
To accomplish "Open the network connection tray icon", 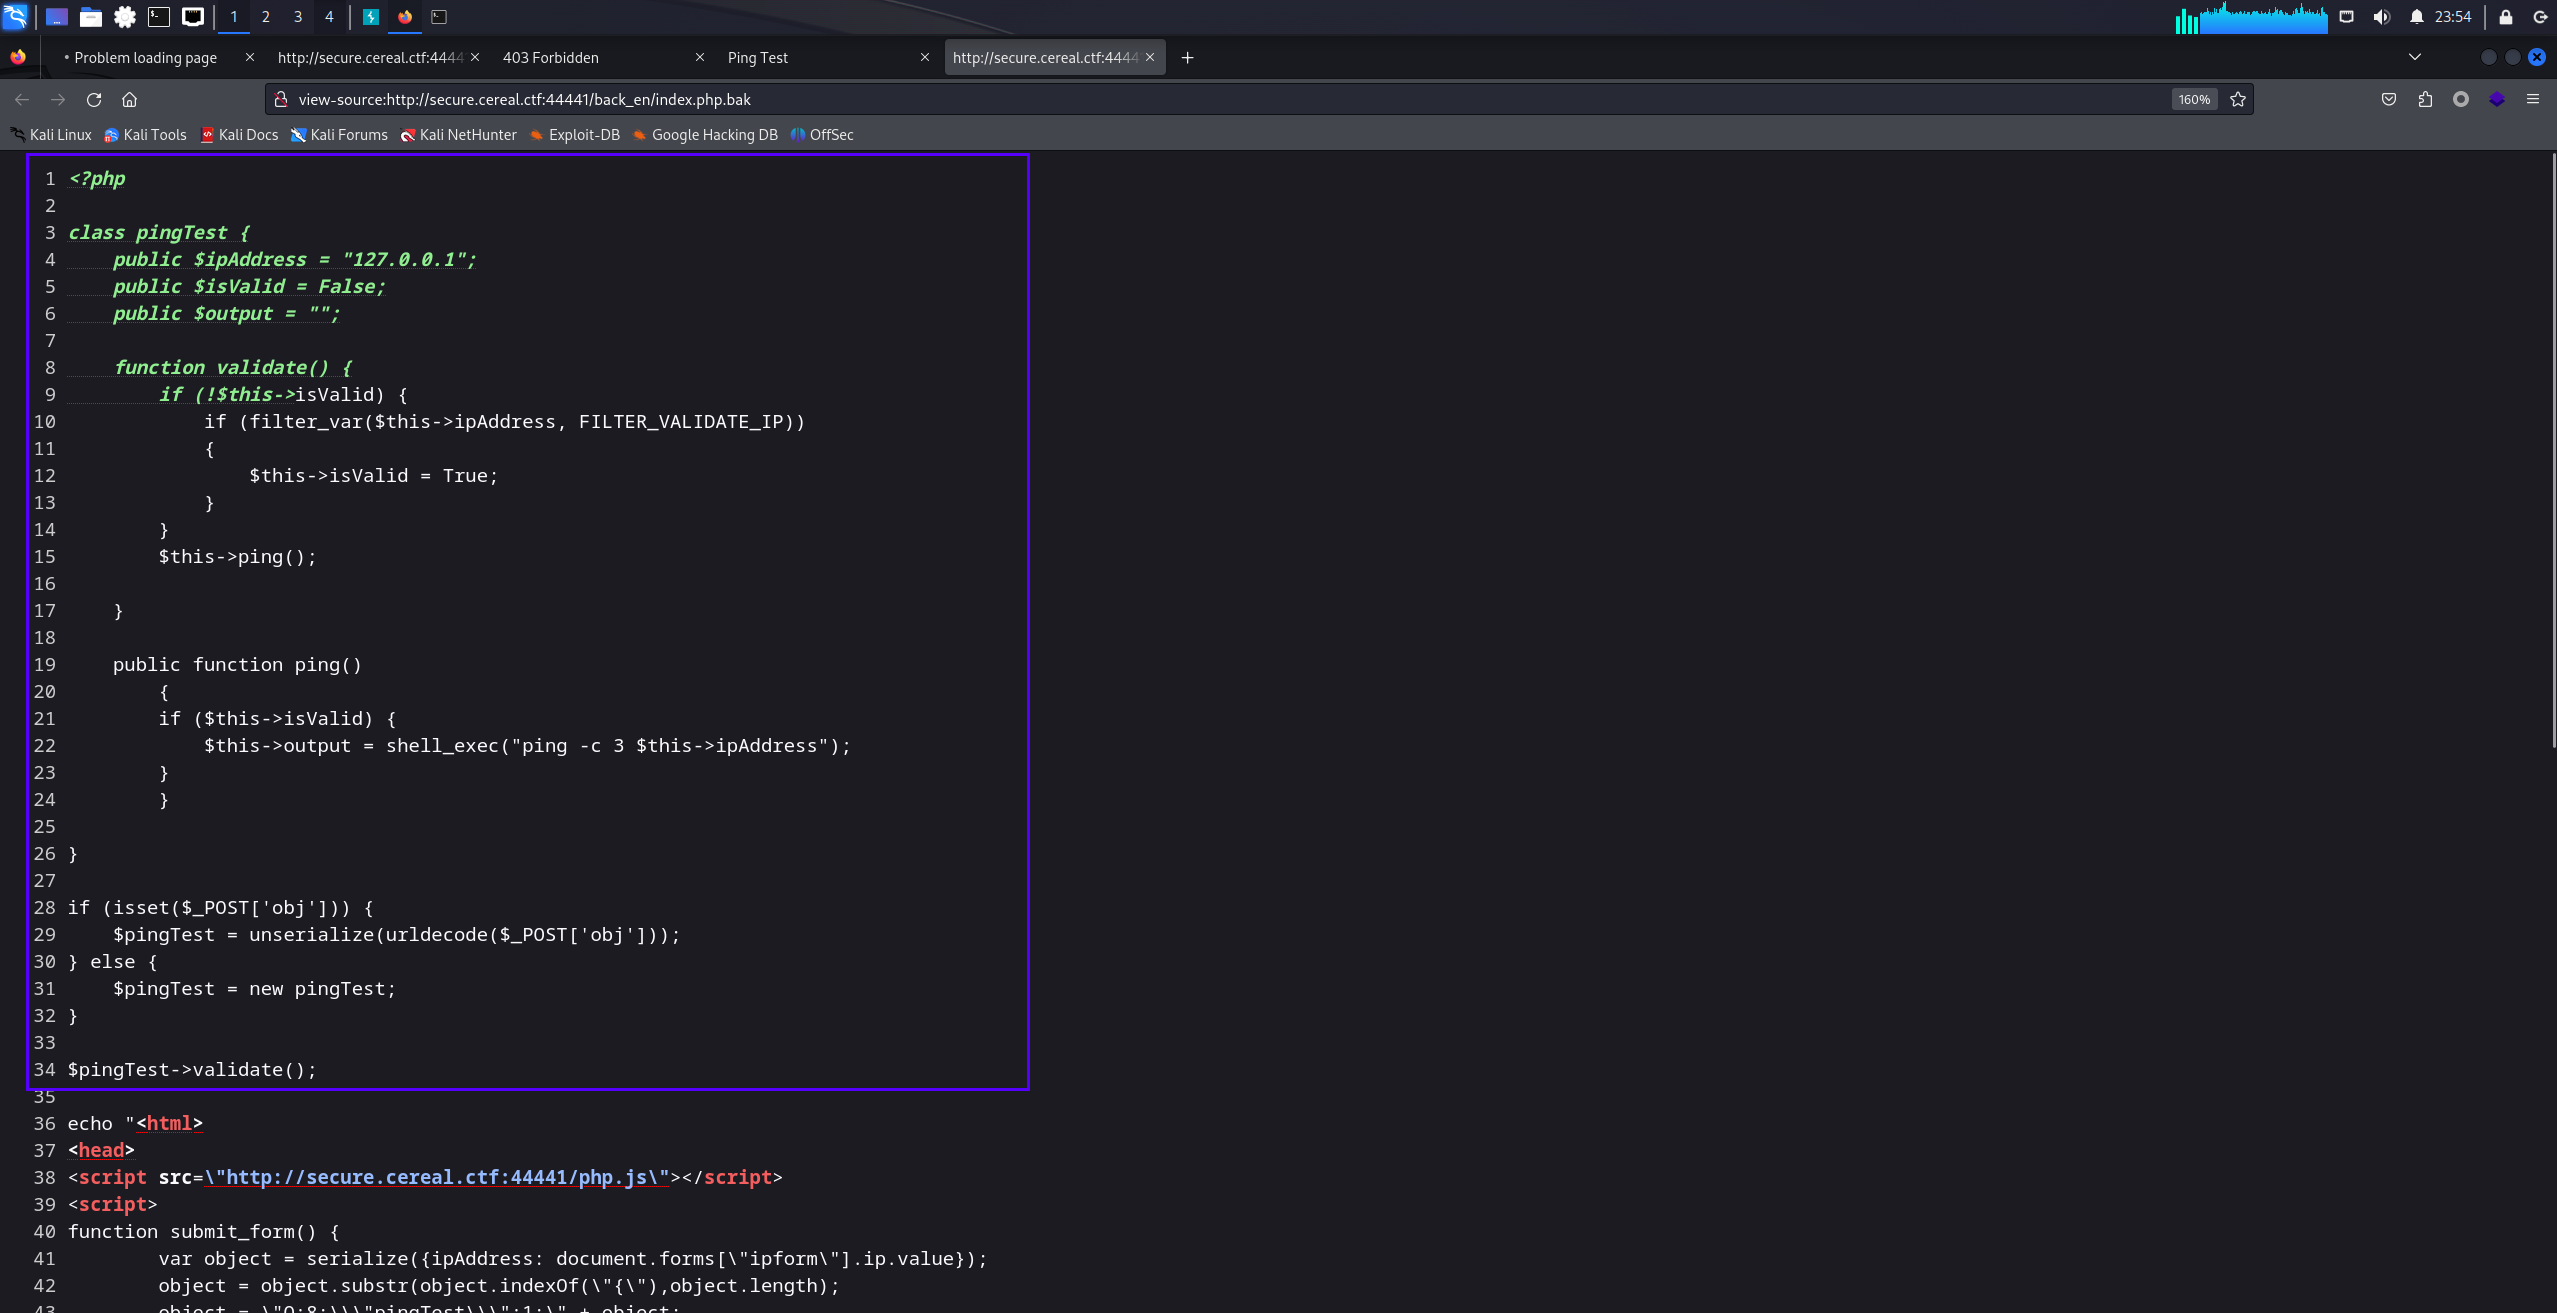I will (x=2347, y=17).
